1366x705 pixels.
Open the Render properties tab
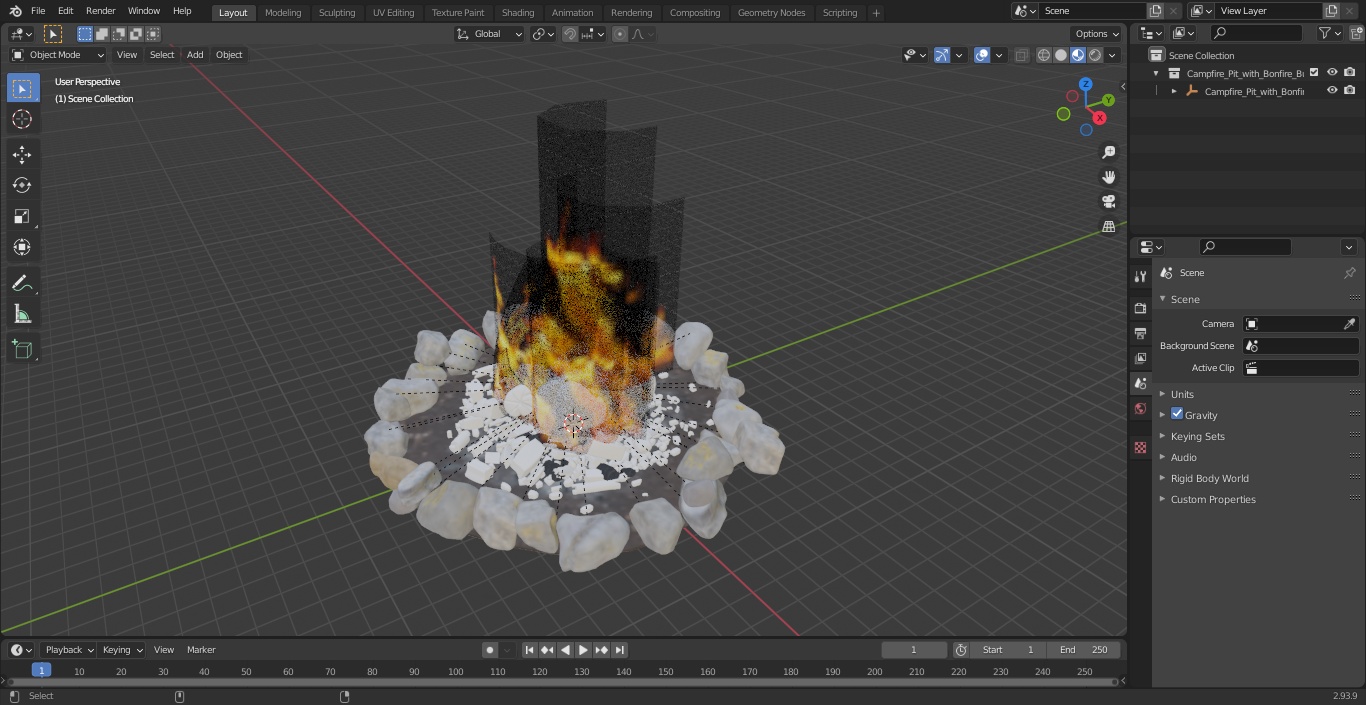coord(1140,308)
